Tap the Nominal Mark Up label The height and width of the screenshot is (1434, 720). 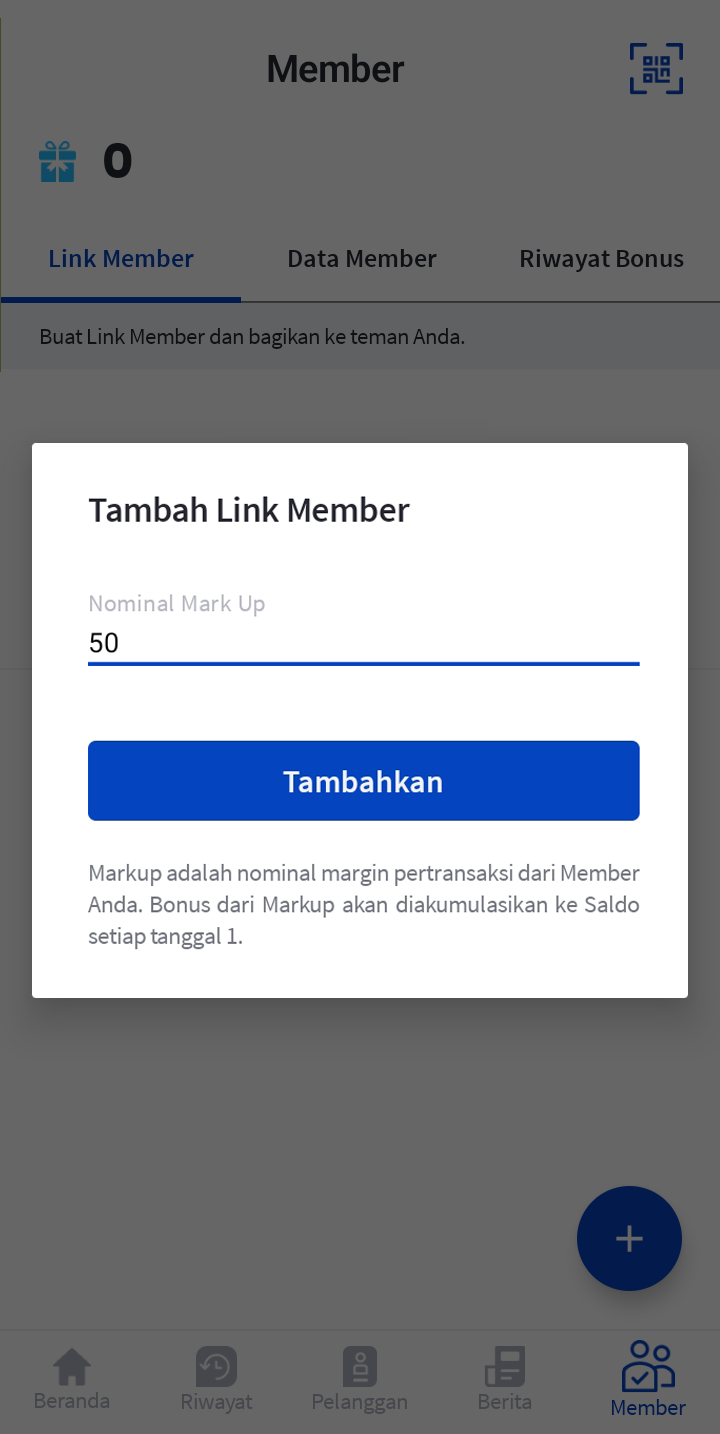[177, 604]
